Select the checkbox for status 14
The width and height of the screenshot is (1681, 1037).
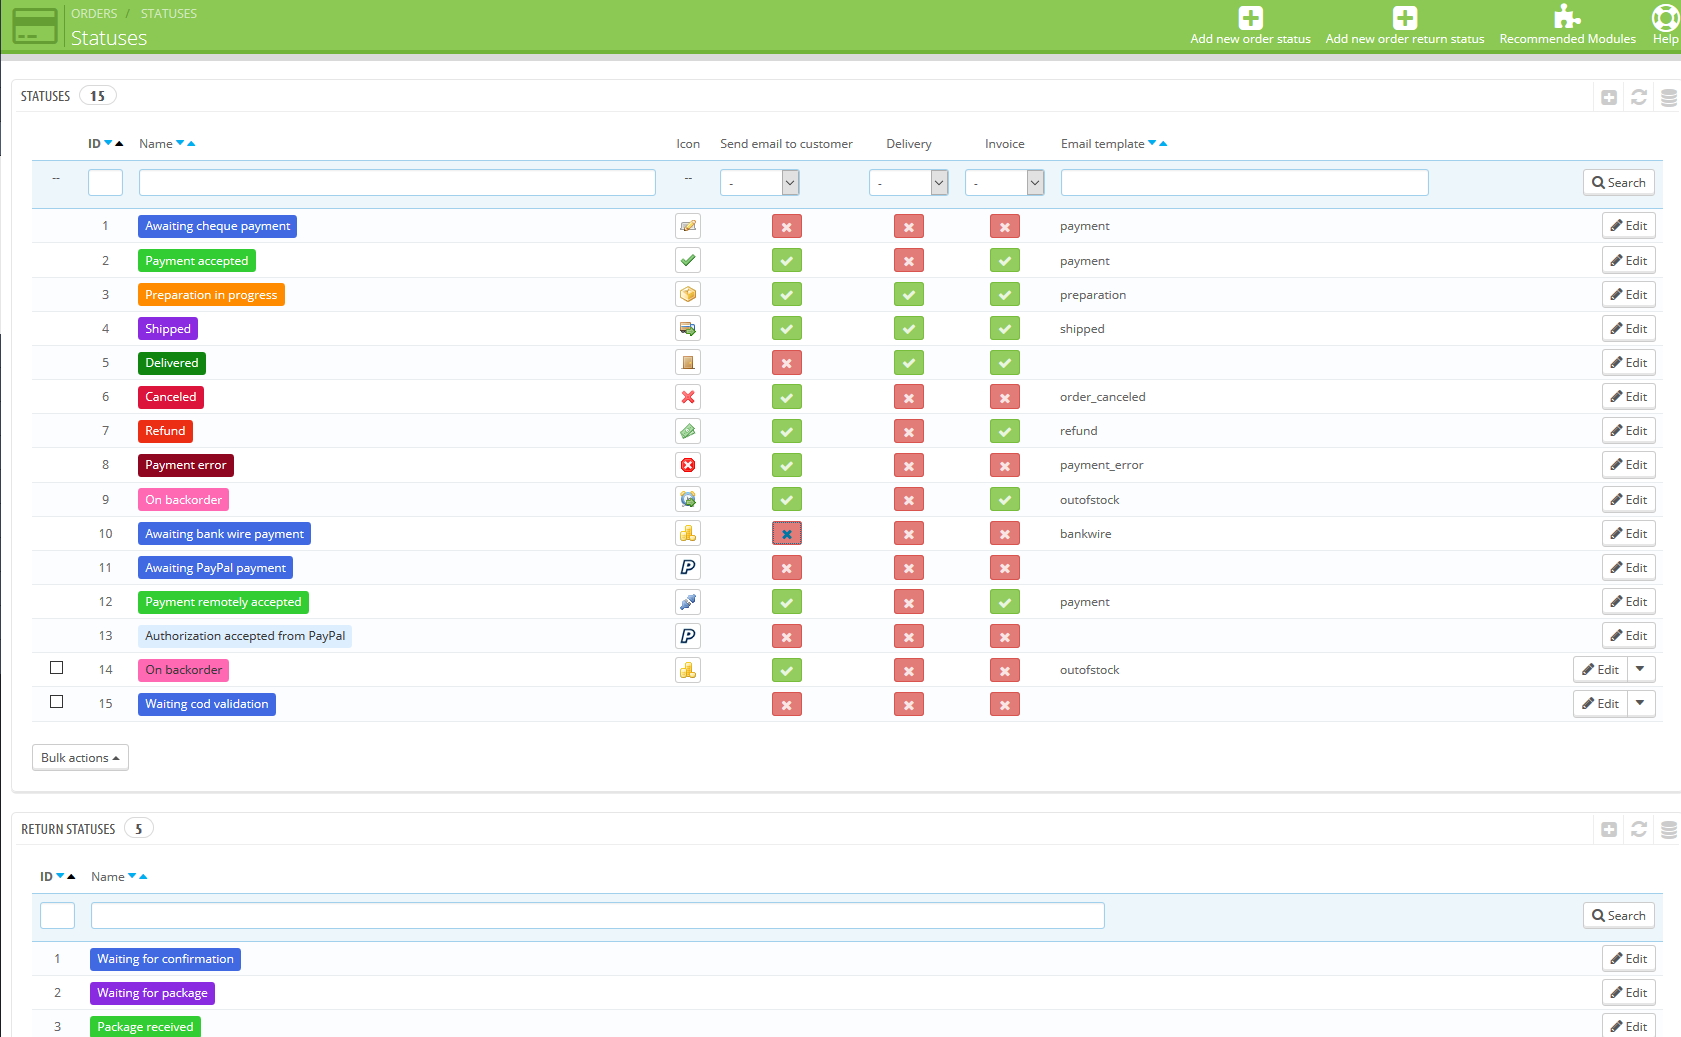[x=57, y=668]
